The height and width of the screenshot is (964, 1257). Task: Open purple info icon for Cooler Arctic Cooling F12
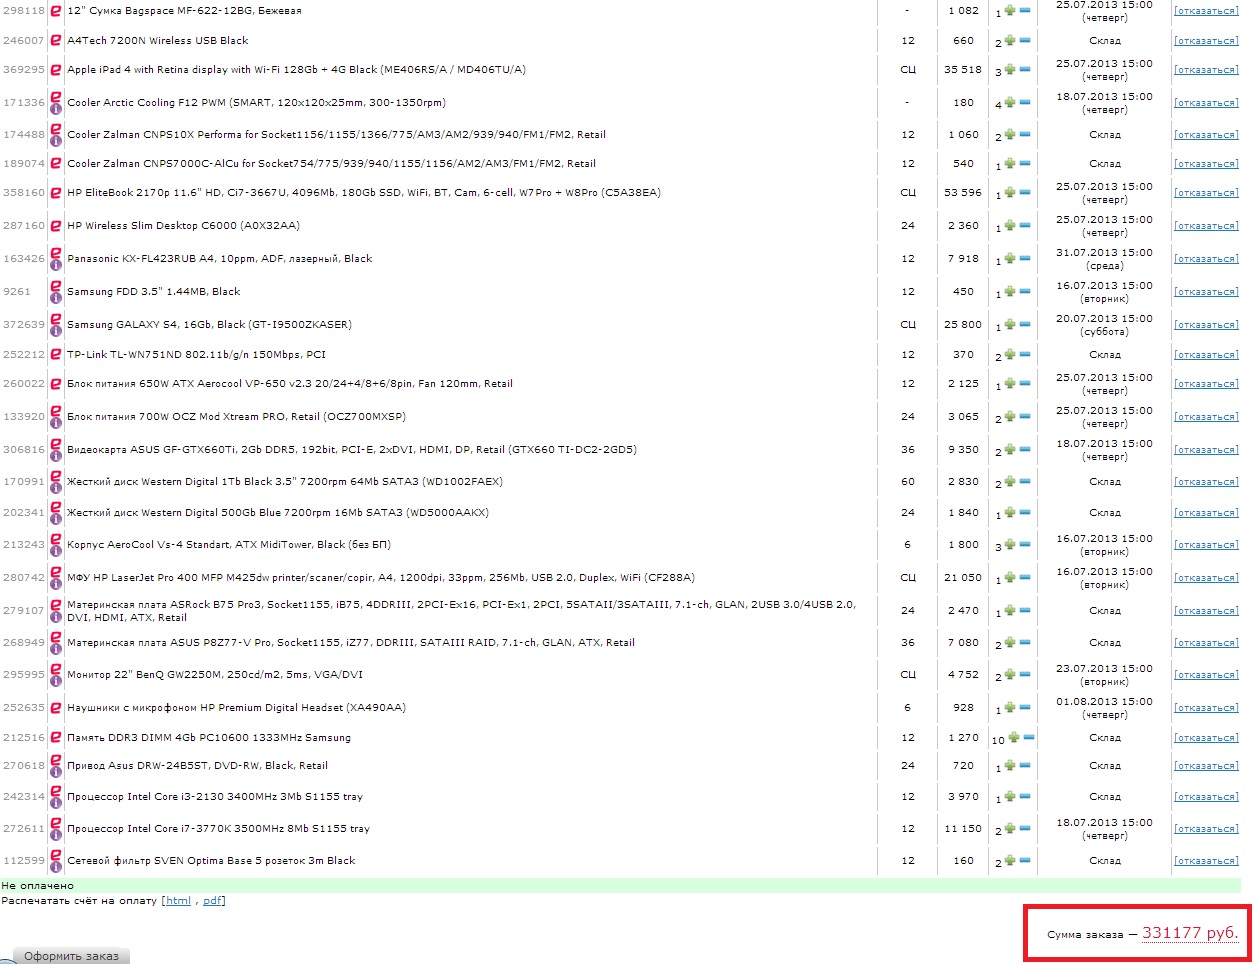tap(56, 110)
